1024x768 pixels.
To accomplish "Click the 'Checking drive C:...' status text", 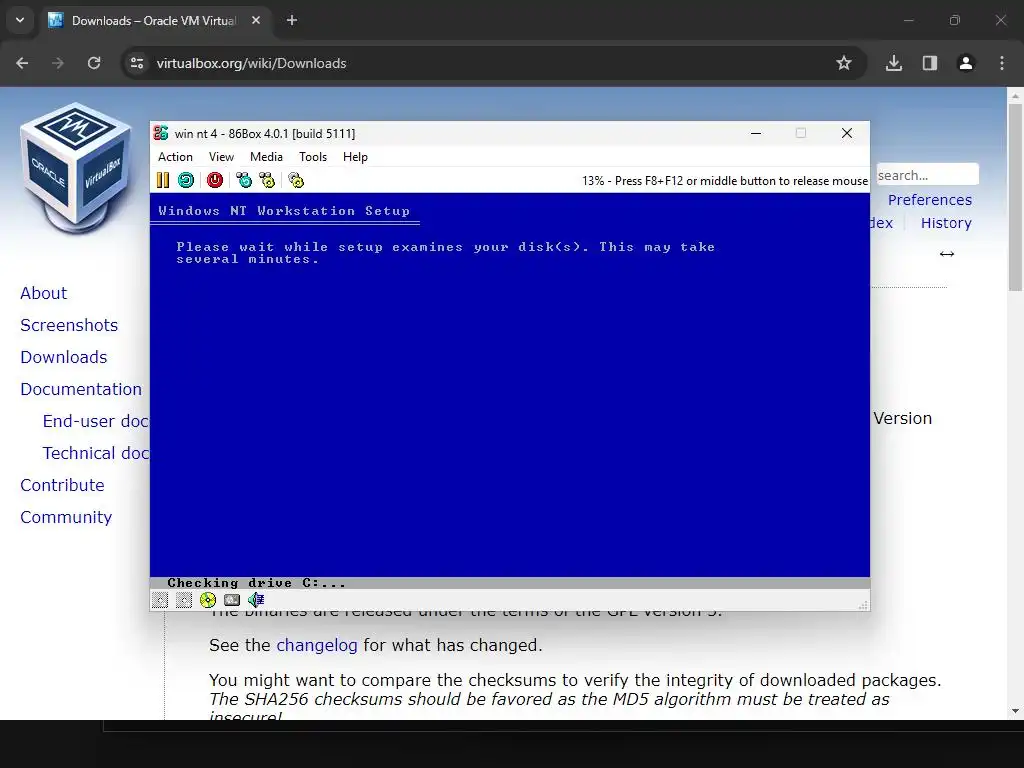I will [x=256, y=583].
